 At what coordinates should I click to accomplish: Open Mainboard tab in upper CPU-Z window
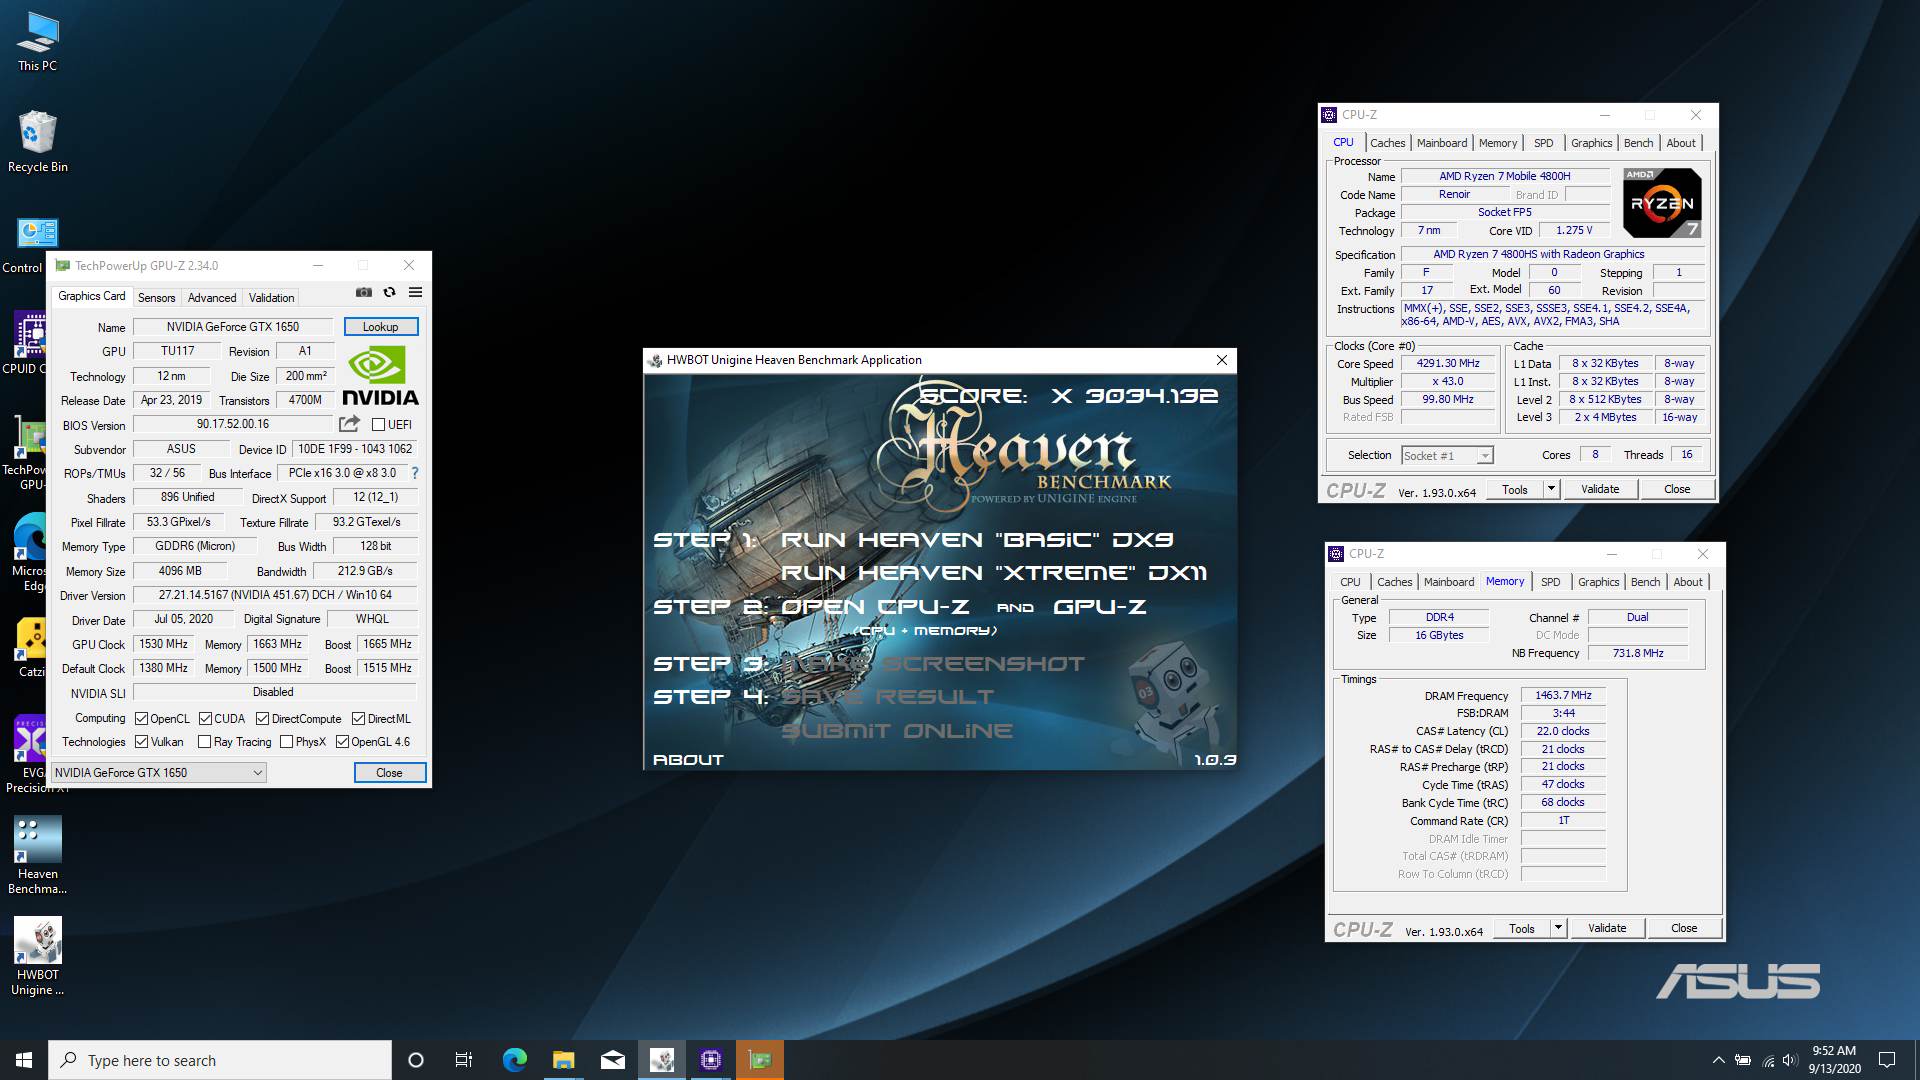pyautogui.click(x=1442, y=143)
